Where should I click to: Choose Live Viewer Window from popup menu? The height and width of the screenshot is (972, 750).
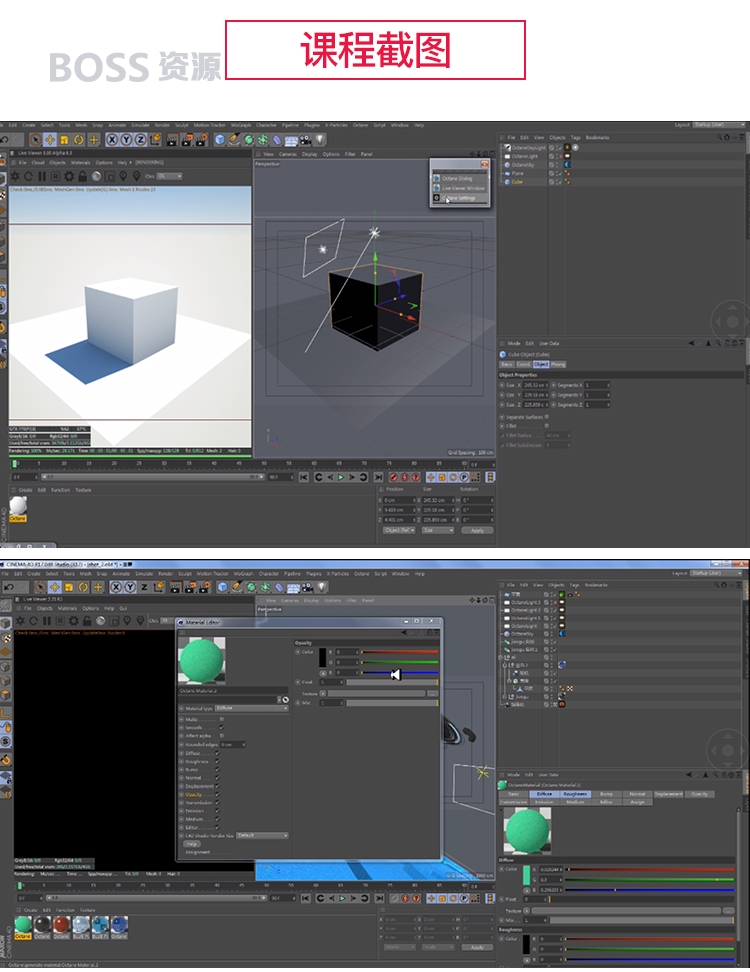[x=460, y=188]
